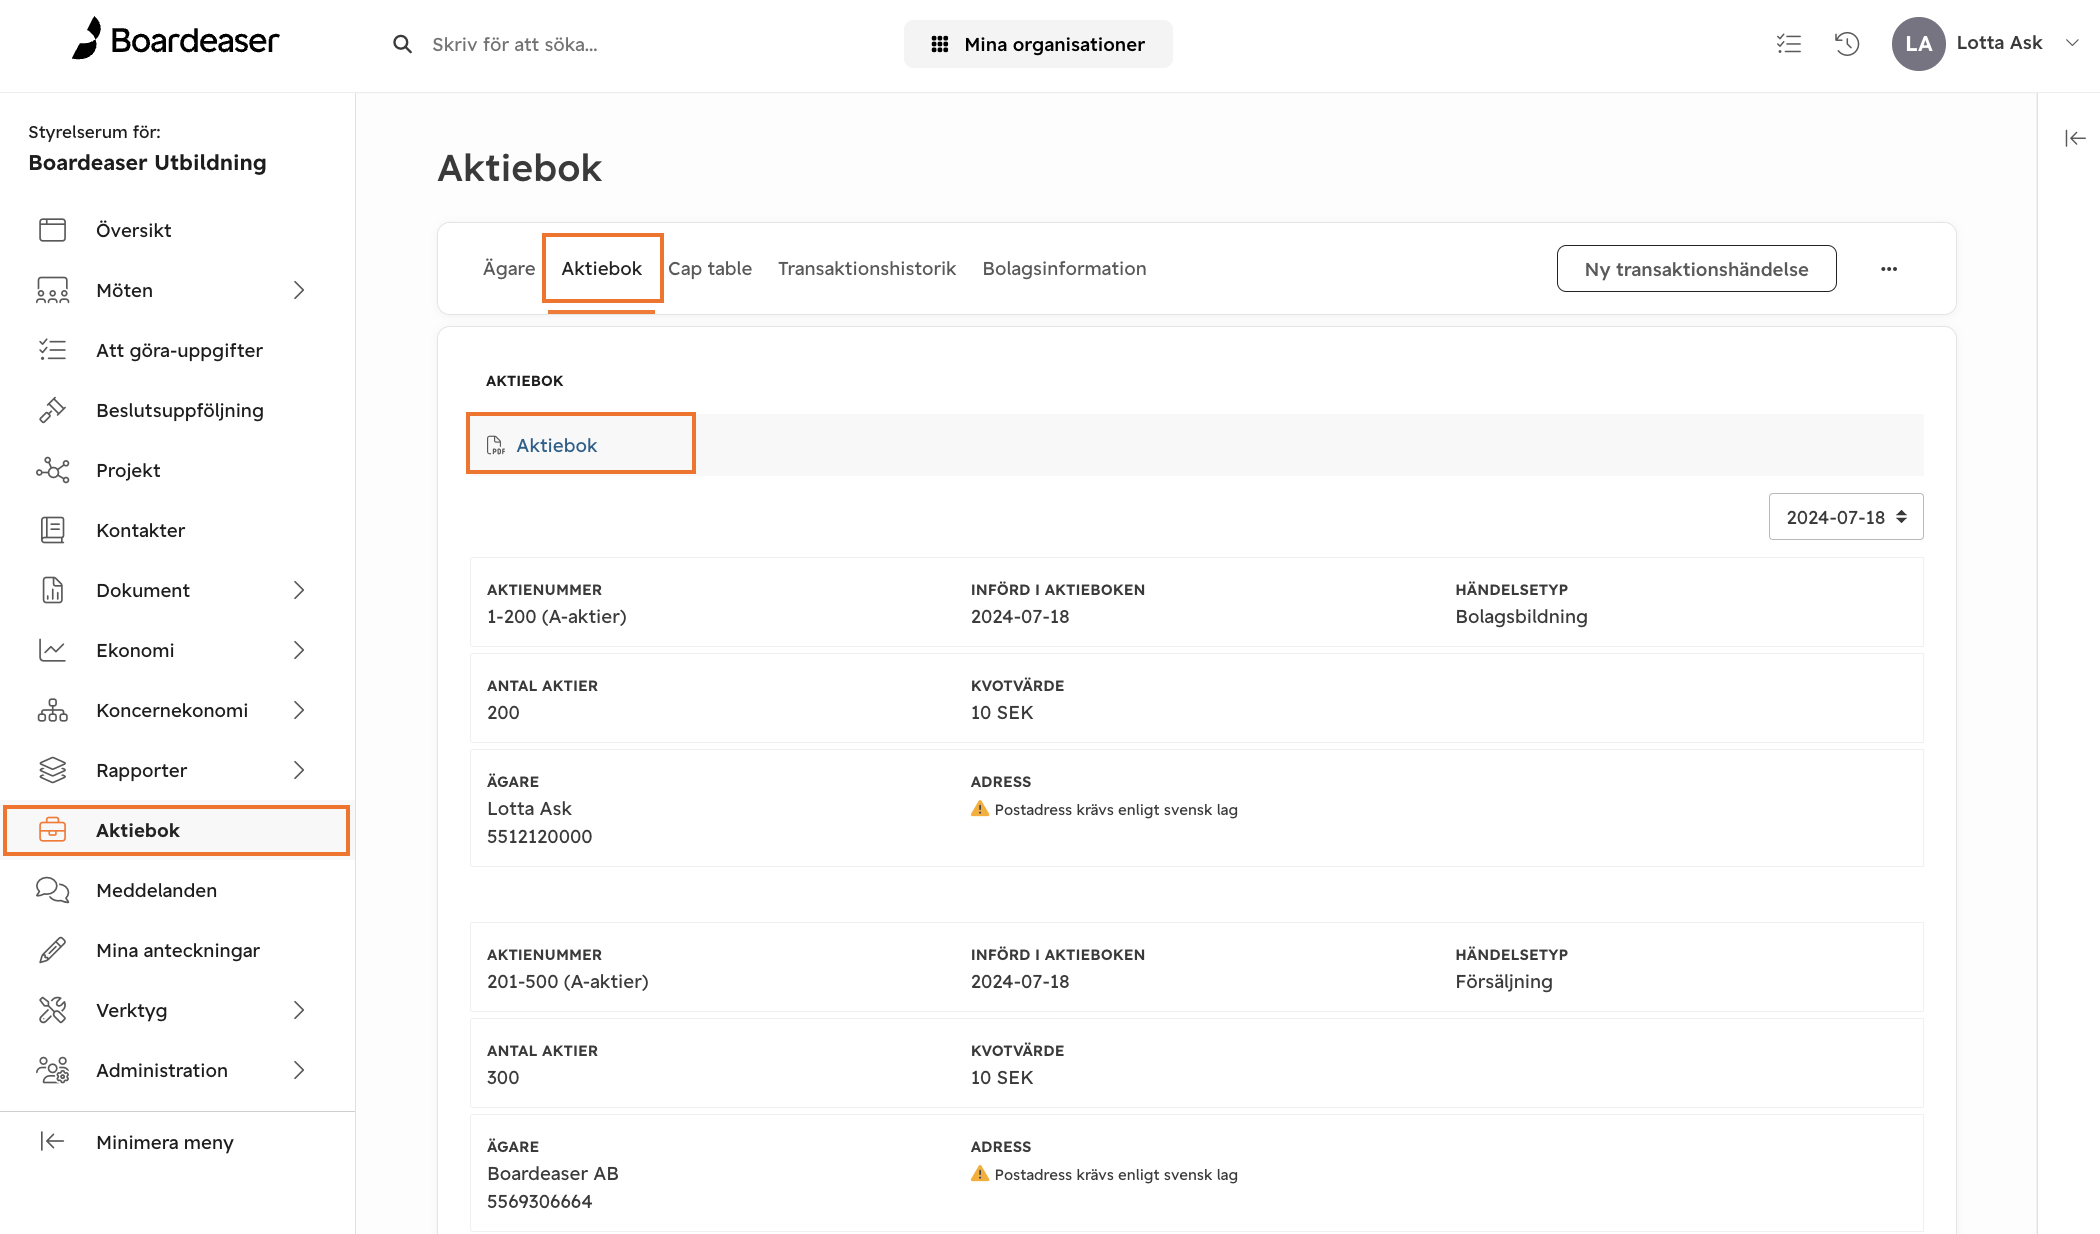Click the Verktyg tools icon

(x=52, y=1010)
